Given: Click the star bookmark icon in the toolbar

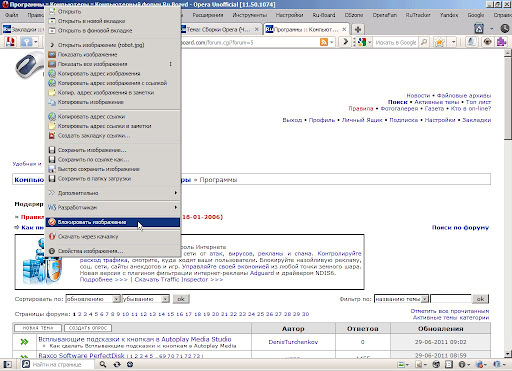Looking at the screenshot, I should tap(440, 42).
